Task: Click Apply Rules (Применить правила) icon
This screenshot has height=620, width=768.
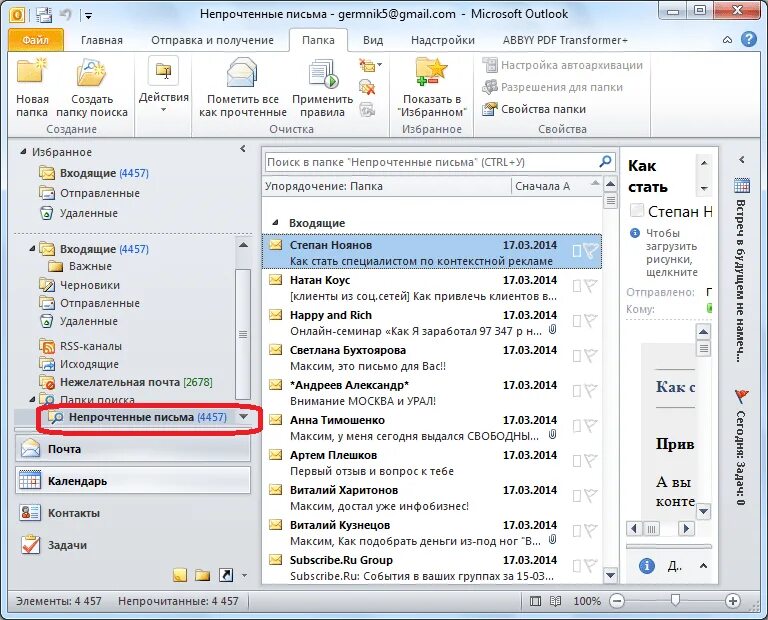Action: 323,73
